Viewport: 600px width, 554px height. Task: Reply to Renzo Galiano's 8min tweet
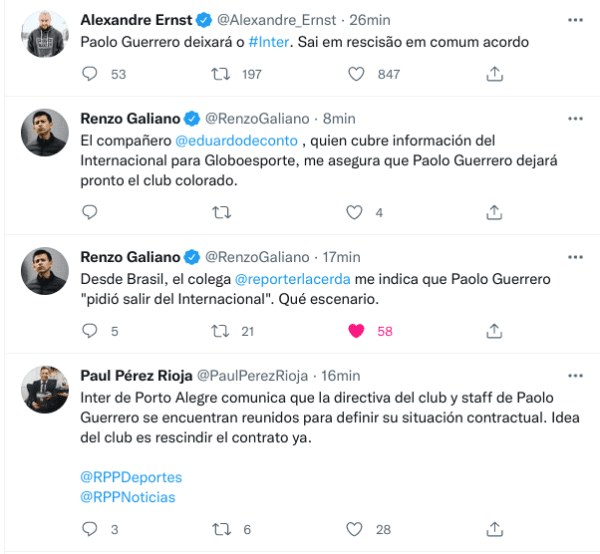coord(90,212)
